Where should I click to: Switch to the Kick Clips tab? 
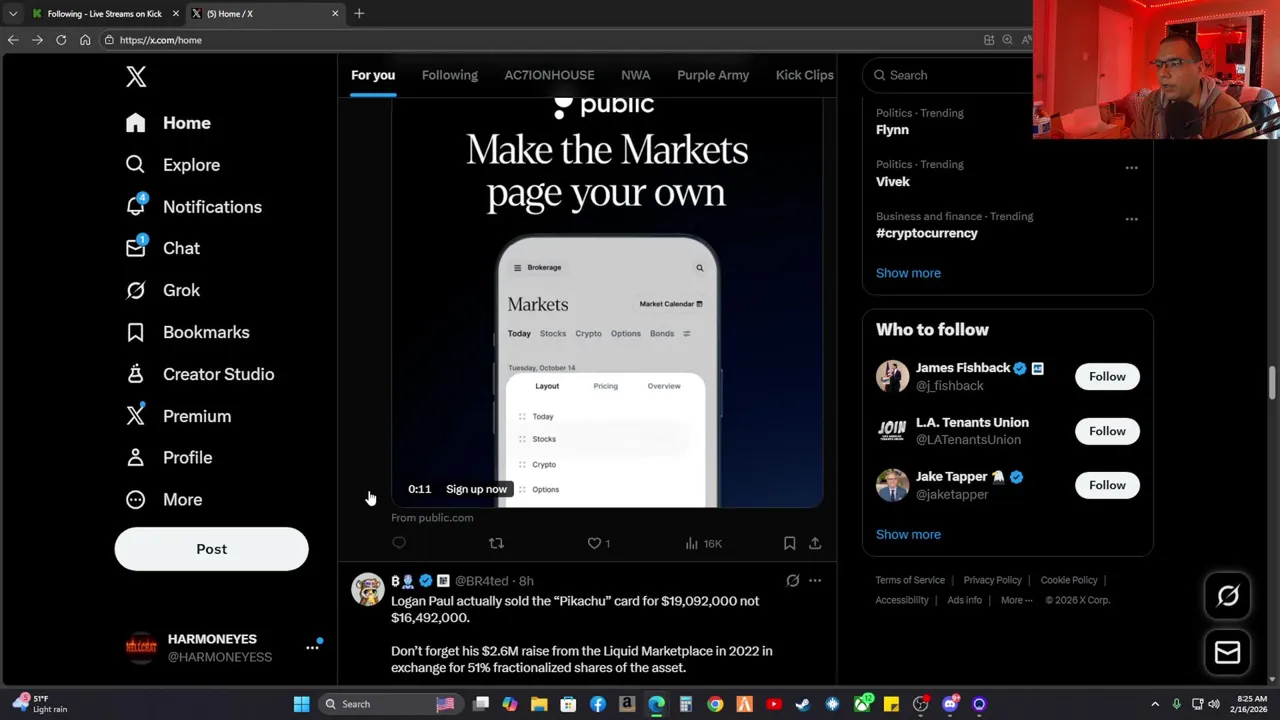click(x=804, y=75)
